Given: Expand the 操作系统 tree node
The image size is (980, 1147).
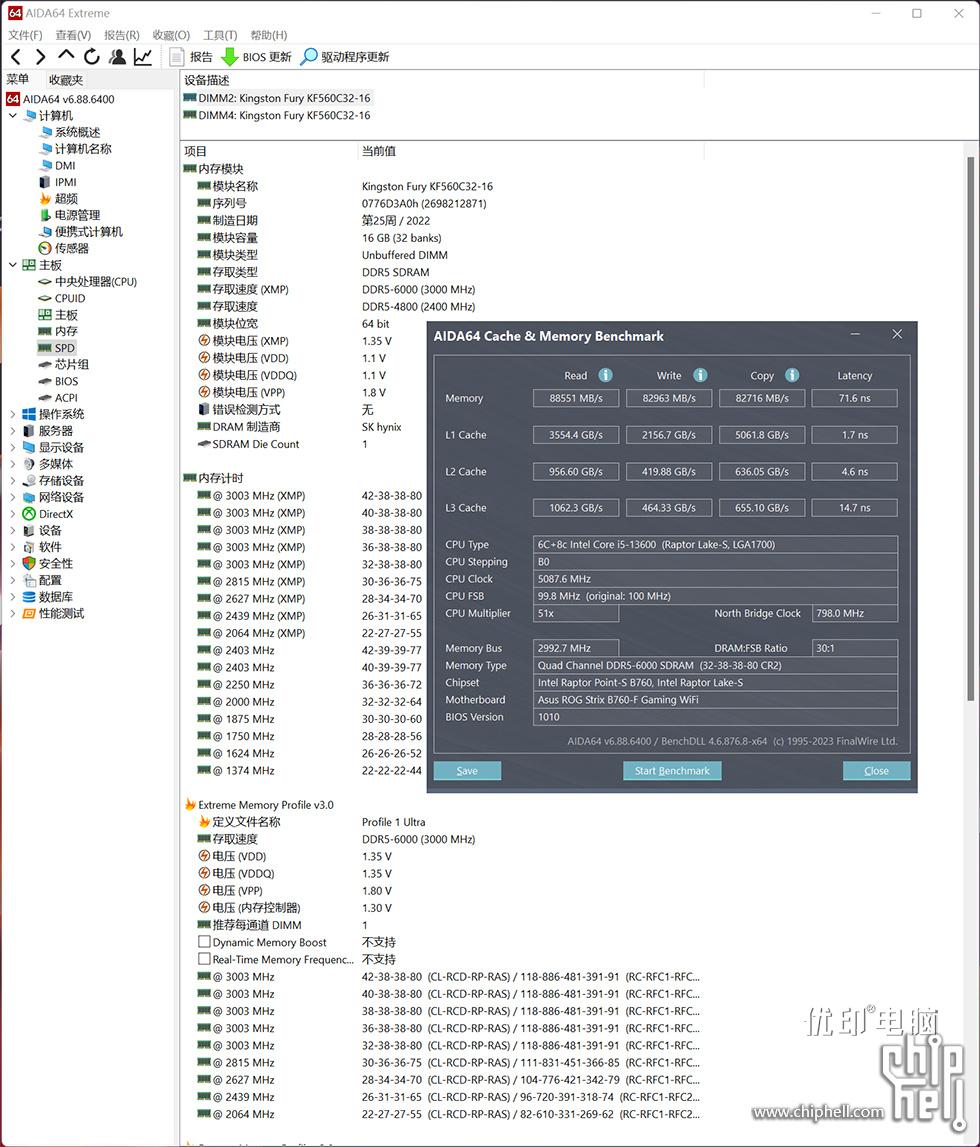Looking at the screenshot, I should 12,414.
